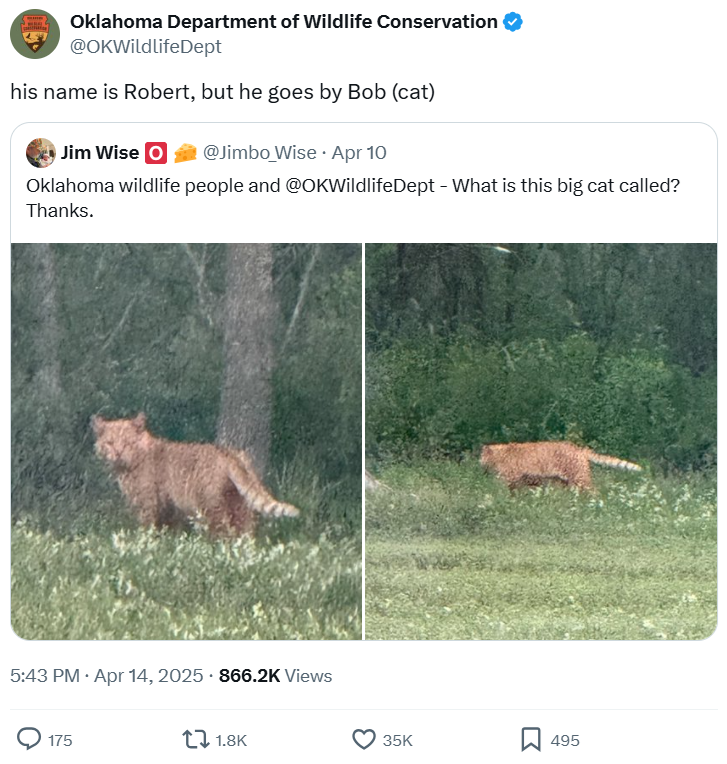
Task: Click the cheese emoji beside Jim Wise
Action: coord(185,153)
